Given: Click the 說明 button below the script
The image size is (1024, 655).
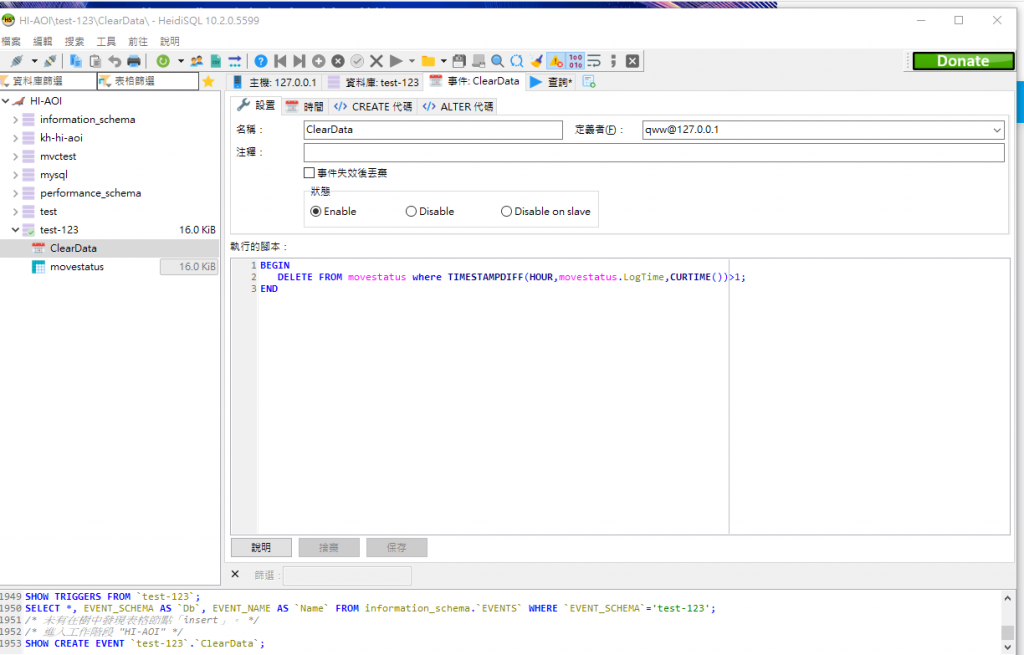Looking at the screenshot, I should click(261, 547).
